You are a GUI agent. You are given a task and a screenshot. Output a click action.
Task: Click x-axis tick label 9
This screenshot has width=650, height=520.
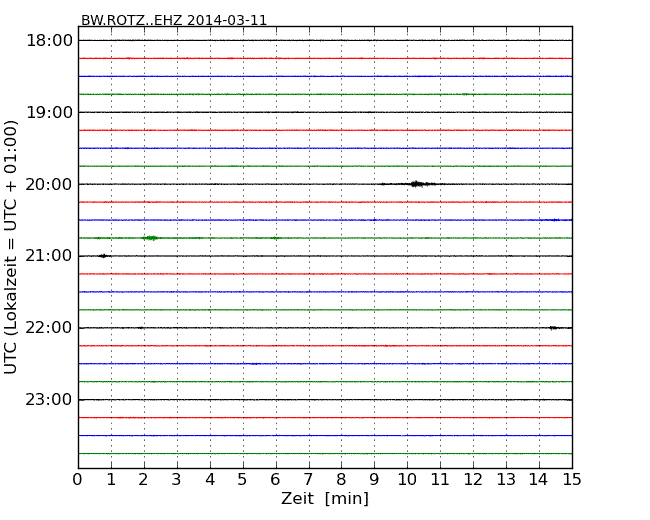pos(374,480)
